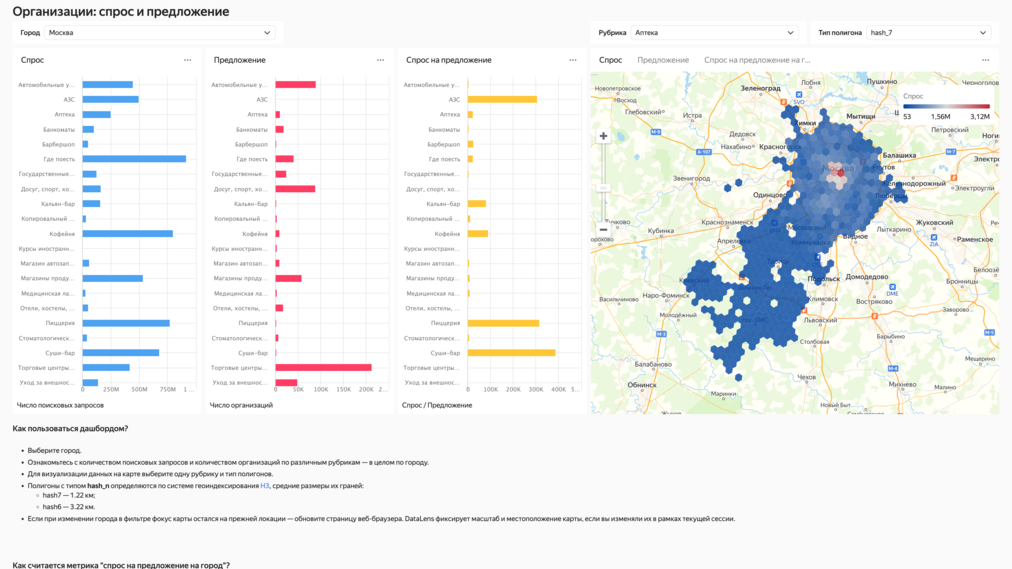This screenshot has height=569, width=1012.
Task: Open the Спрос на предложение на г... tab
Action: pos(757,60)
